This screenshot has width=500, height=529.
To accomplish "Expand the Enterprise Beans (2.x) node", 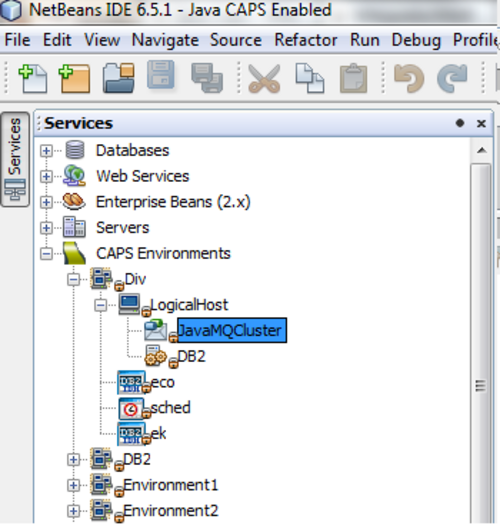I will click(x=46, y=202).
